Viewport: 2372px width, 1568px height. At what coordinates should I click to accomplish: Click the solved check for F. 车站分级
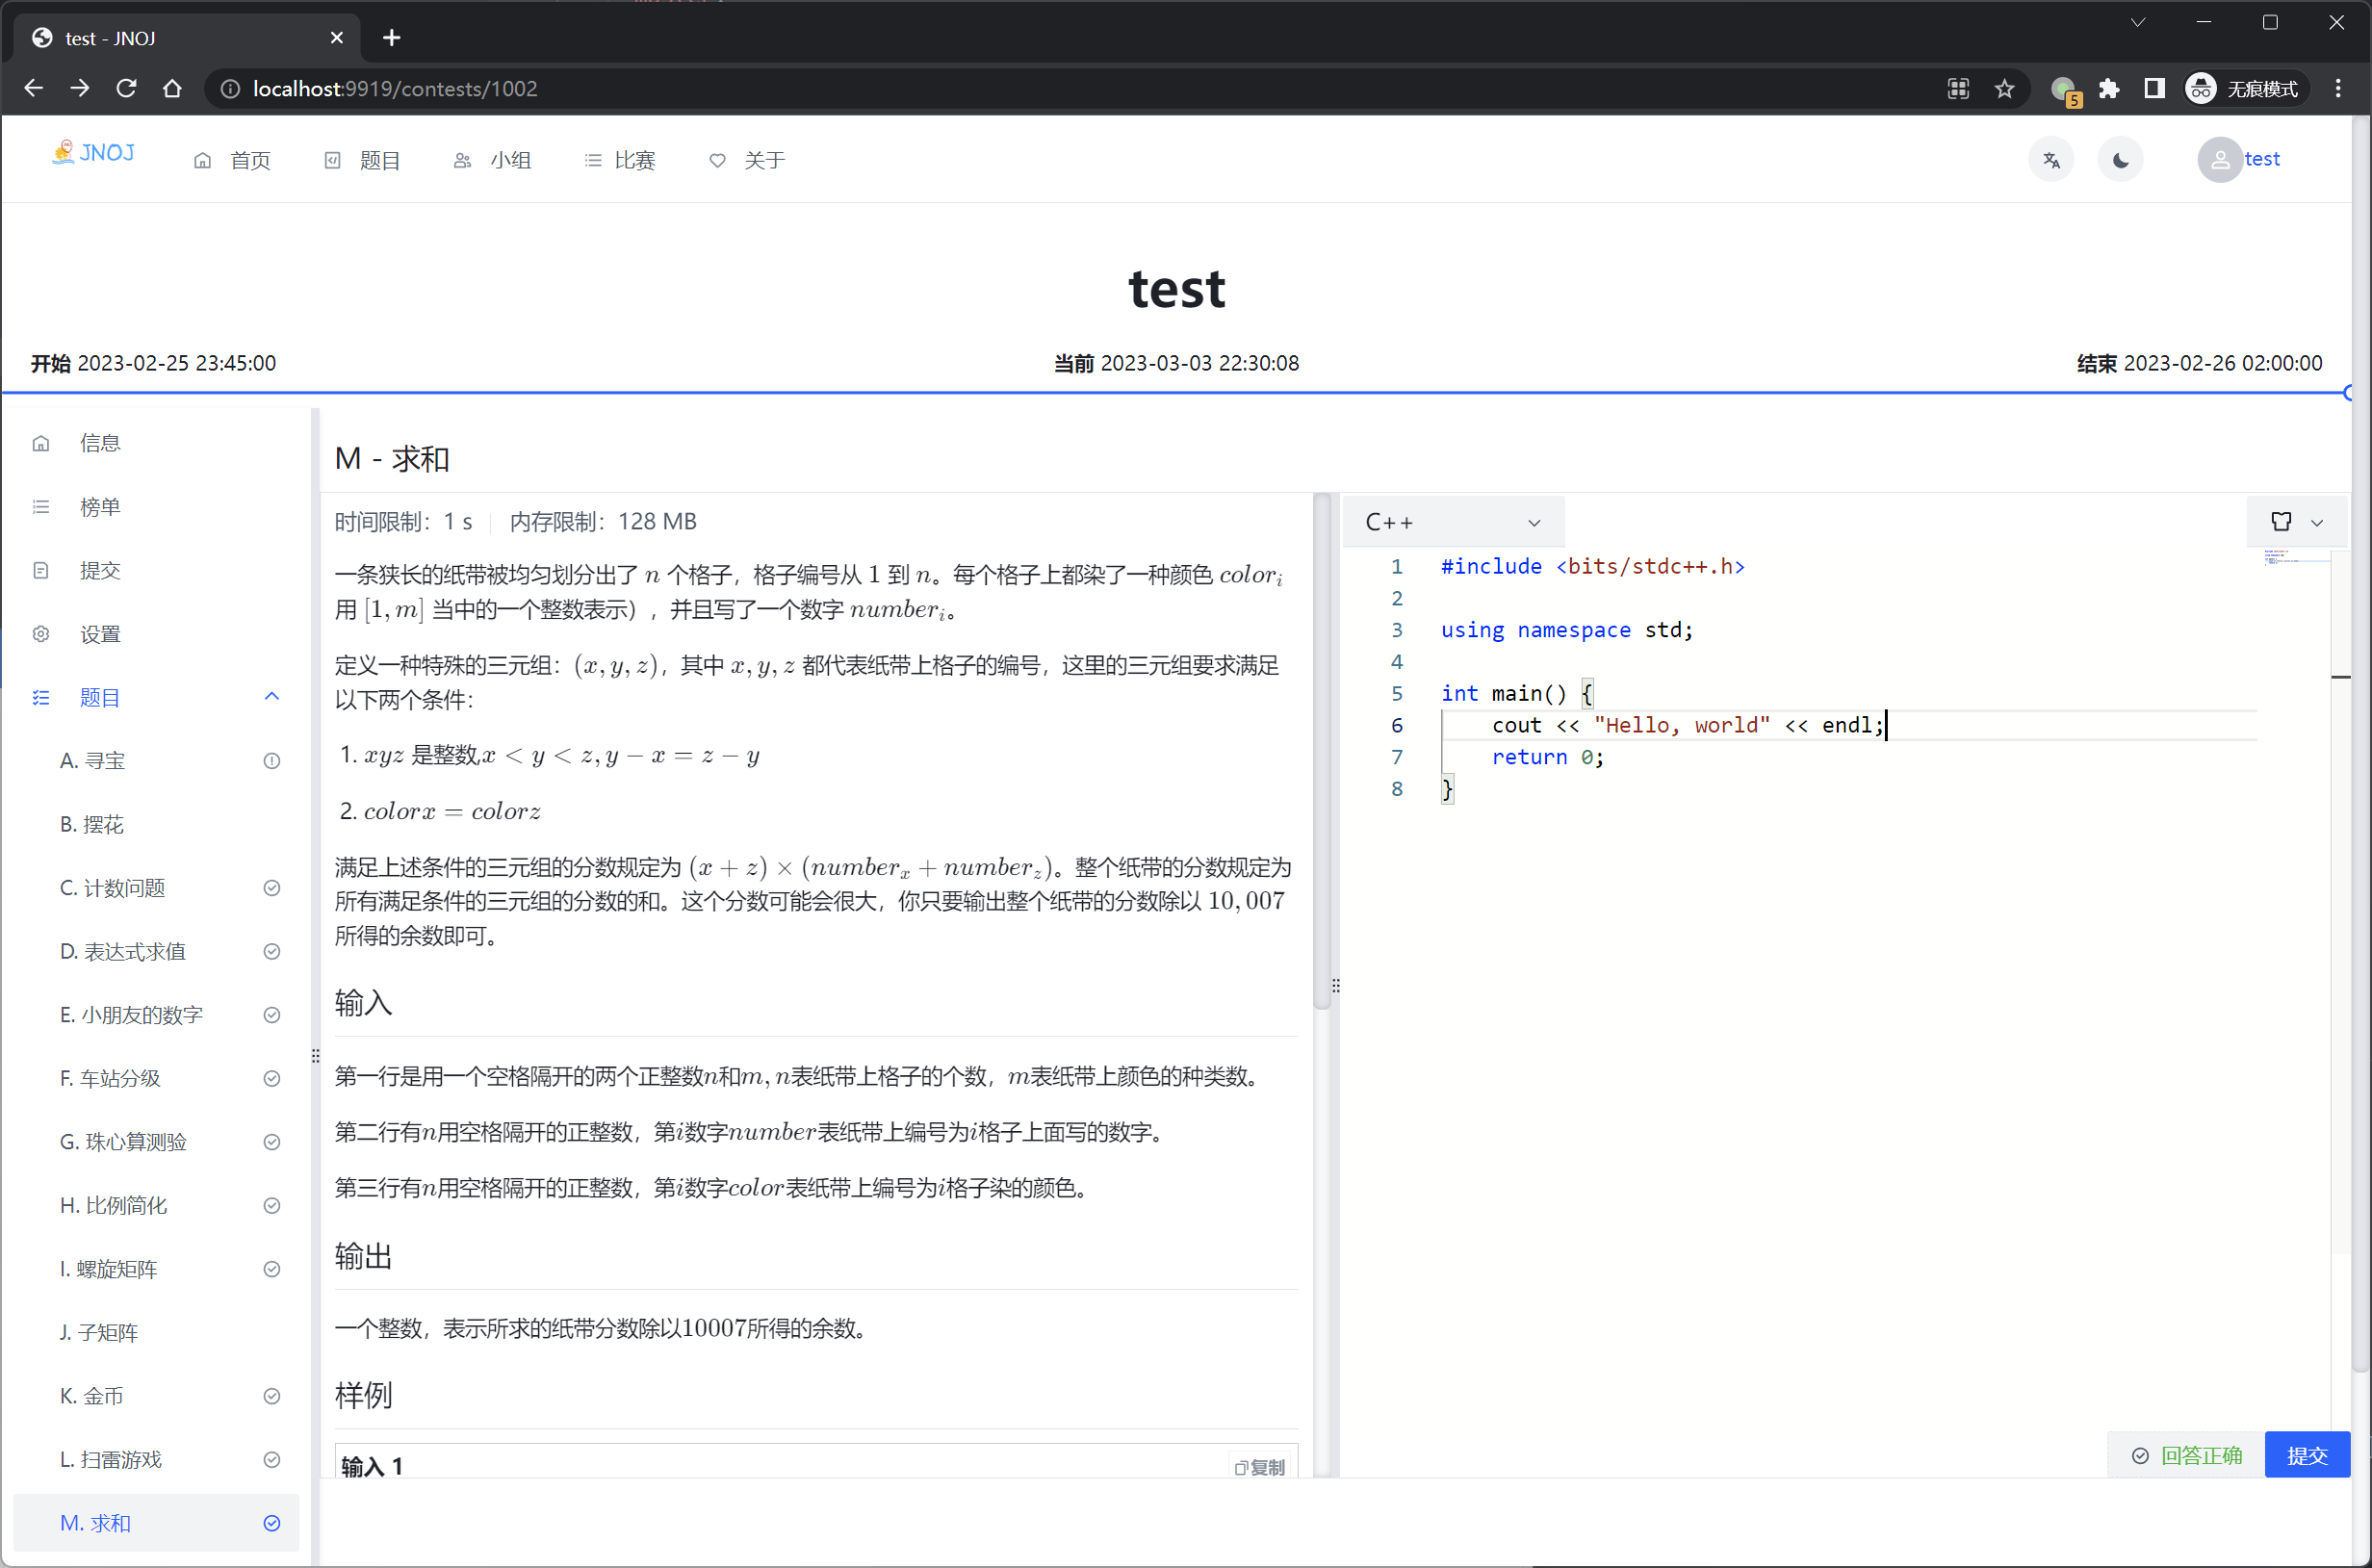click(x=271, y=1078)
